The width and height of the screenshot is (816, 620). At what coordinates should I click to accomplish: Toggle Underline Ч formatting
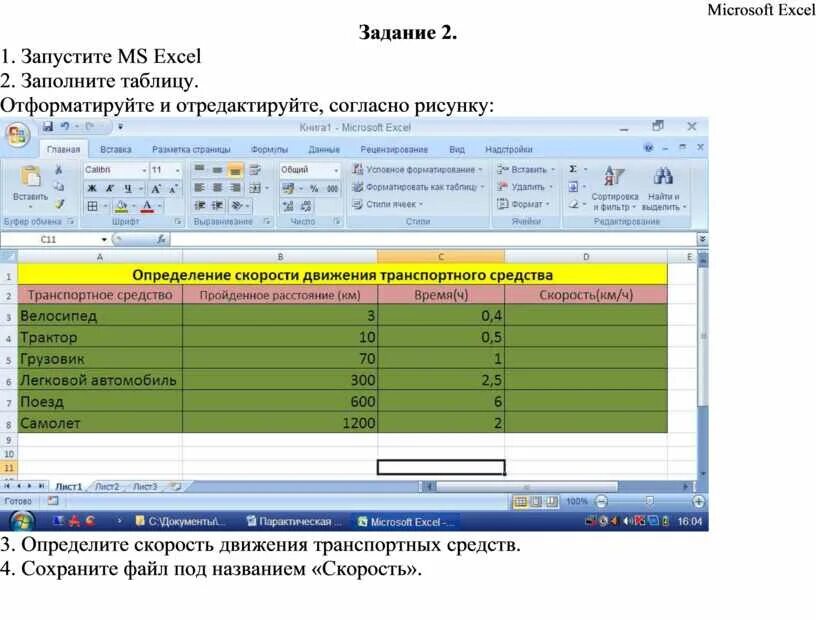click(x=128, y=188)
